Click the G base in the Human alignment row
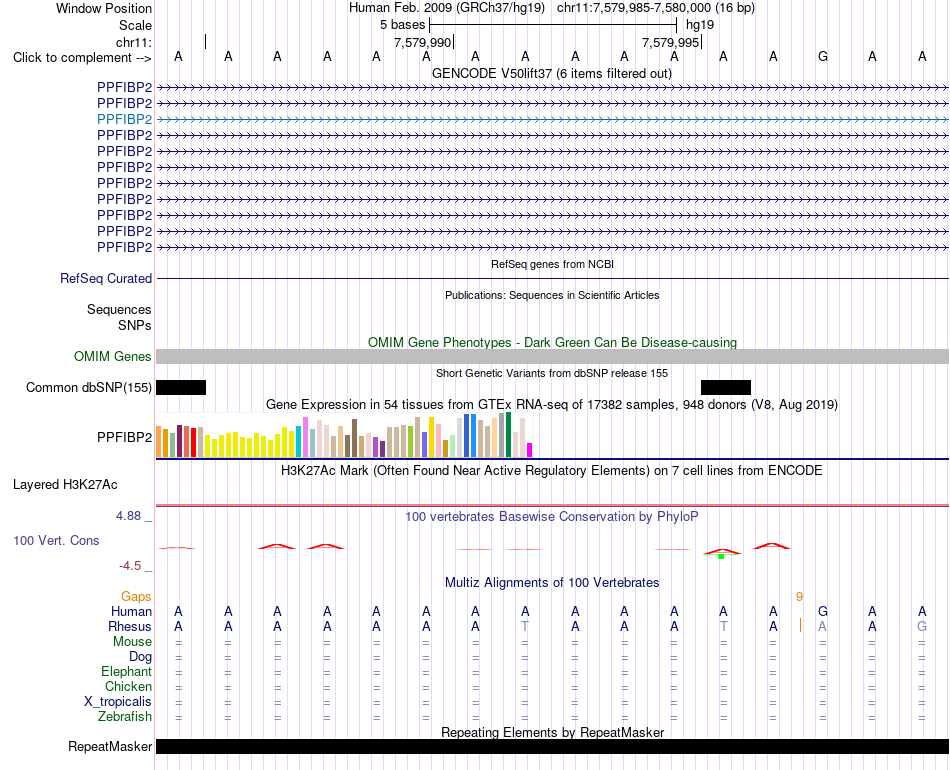Image resolution: width=950 pixels, height=770 pixels. (x=823, y=611)
